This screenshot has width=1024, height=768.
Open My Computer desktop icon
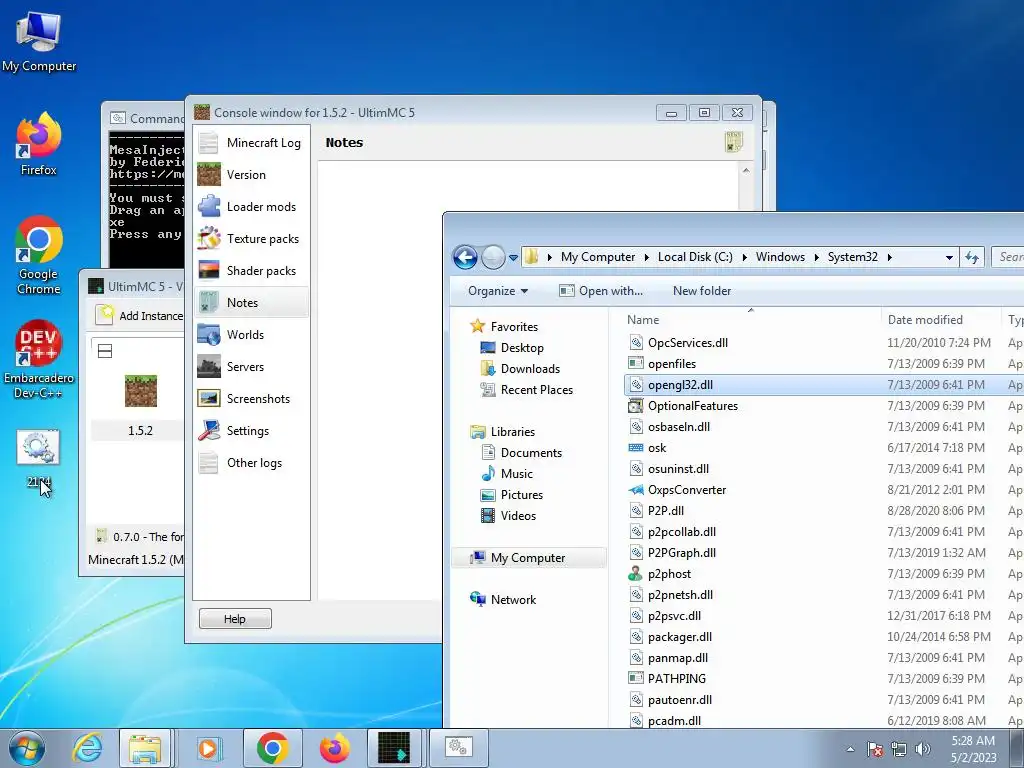tap(39, 41)
